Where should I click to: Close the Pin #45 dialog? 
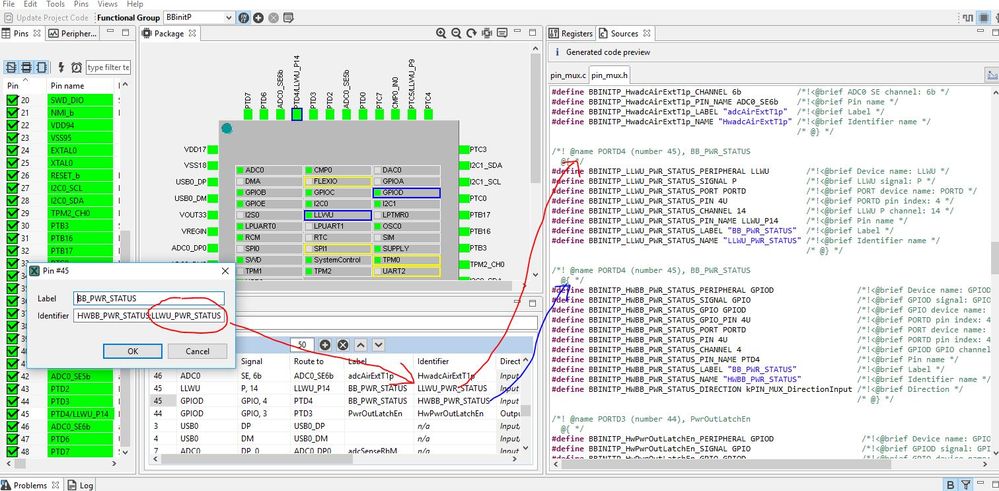point(224,271)
